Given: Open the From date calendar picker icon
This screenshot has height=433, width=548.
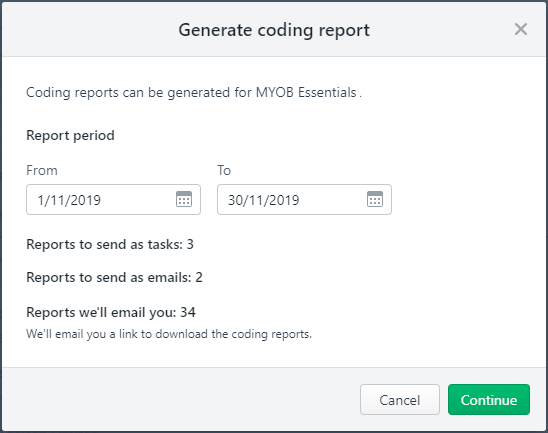Looking at the screenshot, I should pos(184,199).
